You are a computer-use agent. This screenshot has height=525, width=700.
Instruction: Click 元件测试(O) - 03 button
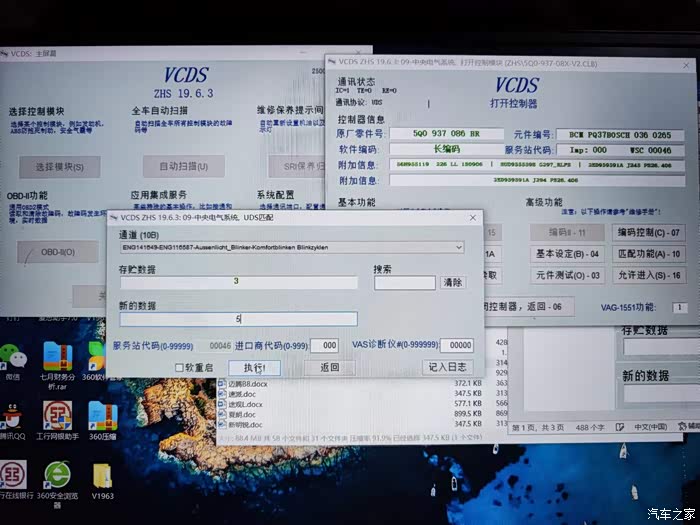tap(567, 275)
